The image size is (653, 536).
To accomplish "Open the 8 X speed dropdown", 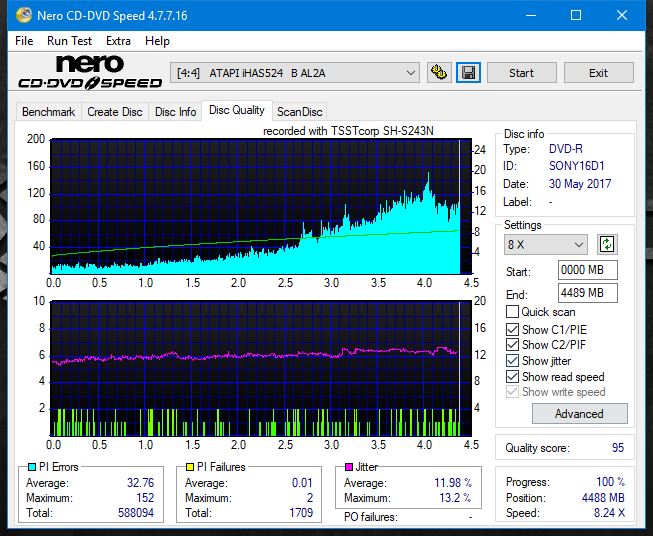I will [x=546, y=244].
